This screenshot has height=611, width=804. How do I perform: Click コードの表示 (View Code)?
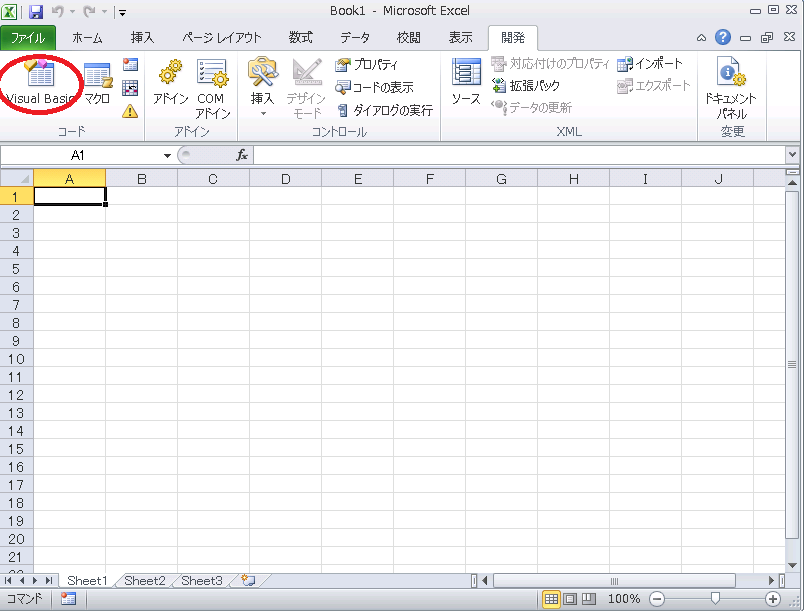pos(374,88)
